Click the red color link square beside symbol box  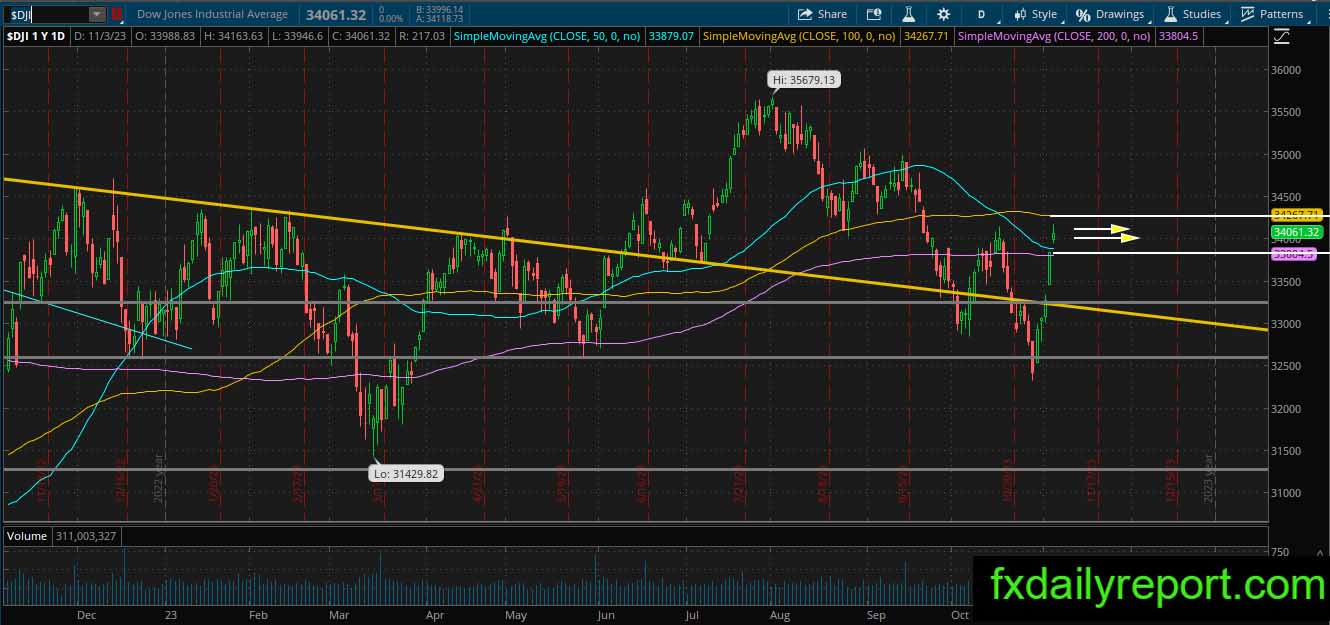[x=117, y=14]
